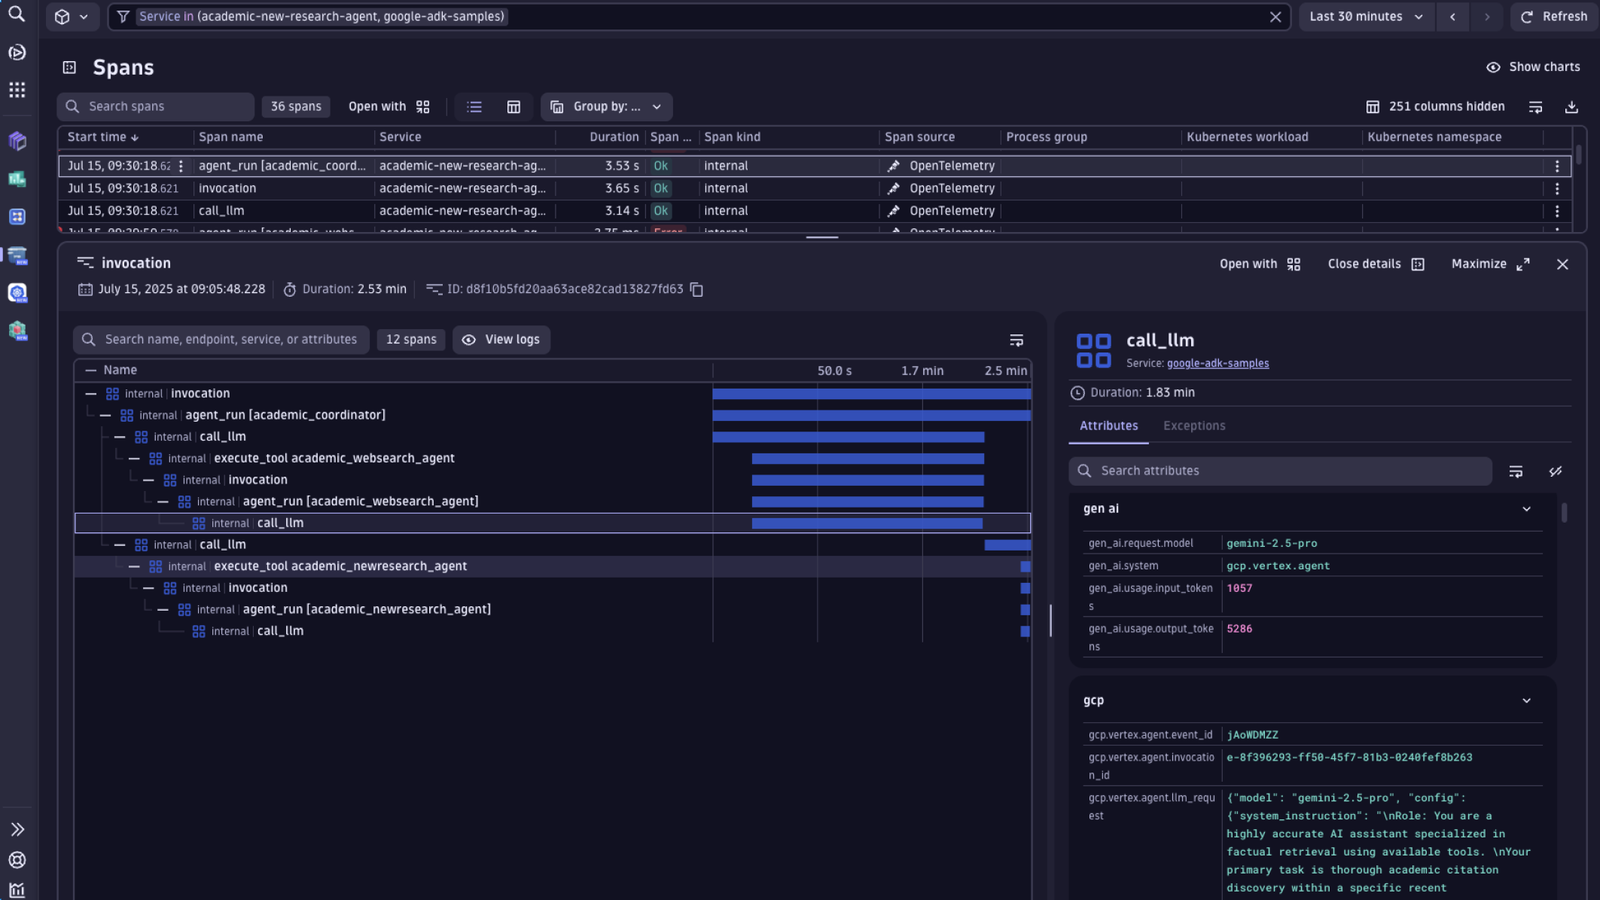Click the output tokens value 5286
The width and height of the screenshot is (1600, 900).
(x=1239, y=629)
